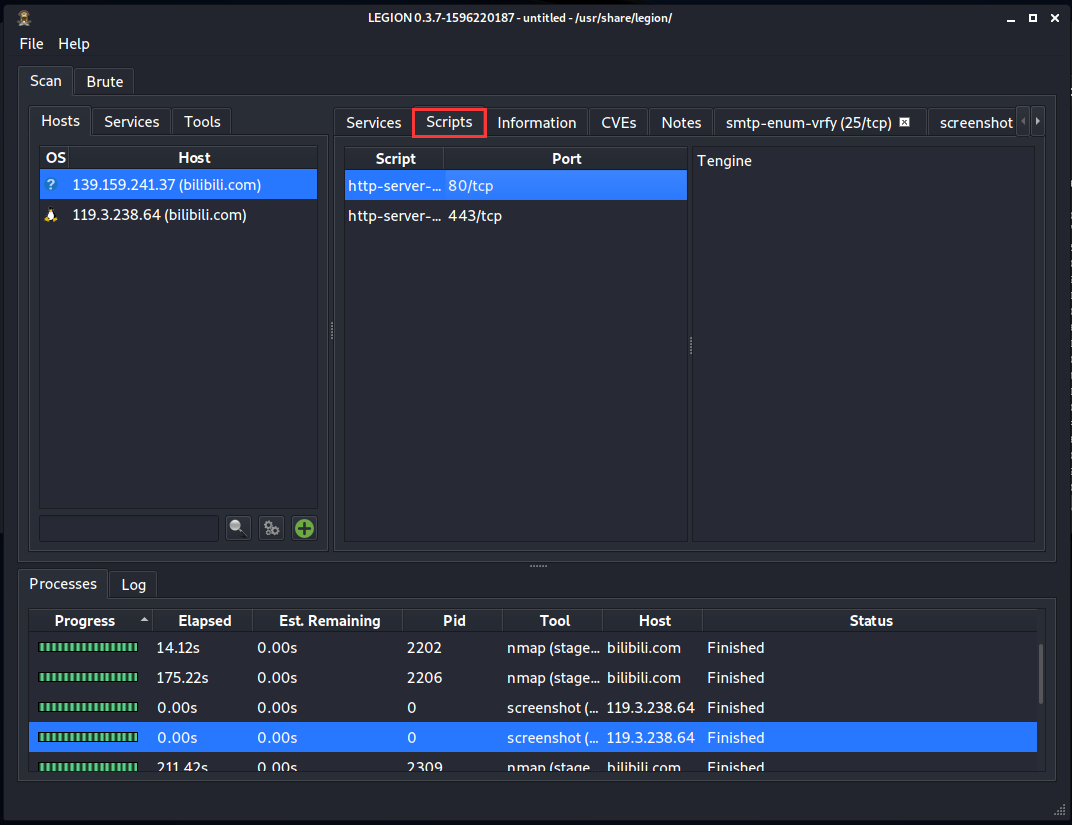The width and height of the screenshot is (1072, 825).
Task: Click the question mark OS icon for 139.159.241.37
Action: [x=51, y=185]
